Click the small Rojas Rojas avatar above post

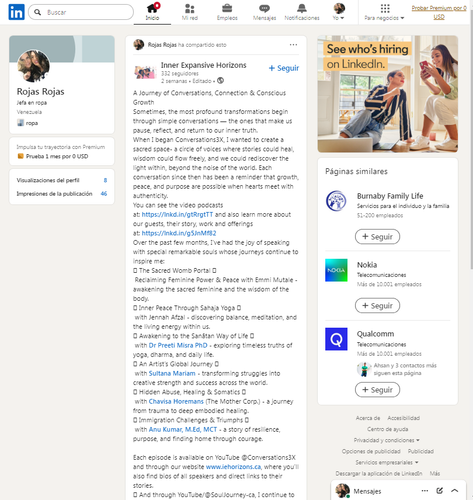[x=139, y=45]
